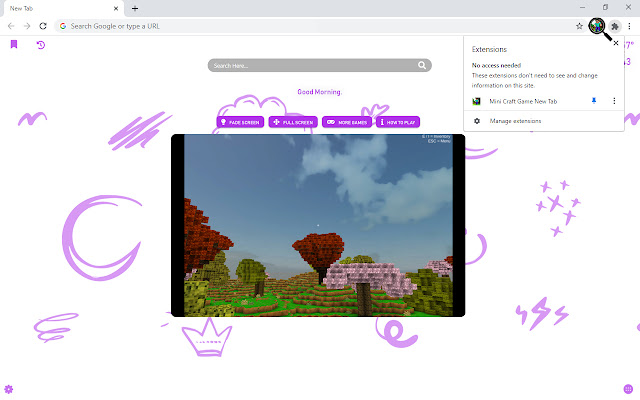The height and width of the screenshot is (400, 640).
Task: Go back in browser history
Action: point(11,26)
